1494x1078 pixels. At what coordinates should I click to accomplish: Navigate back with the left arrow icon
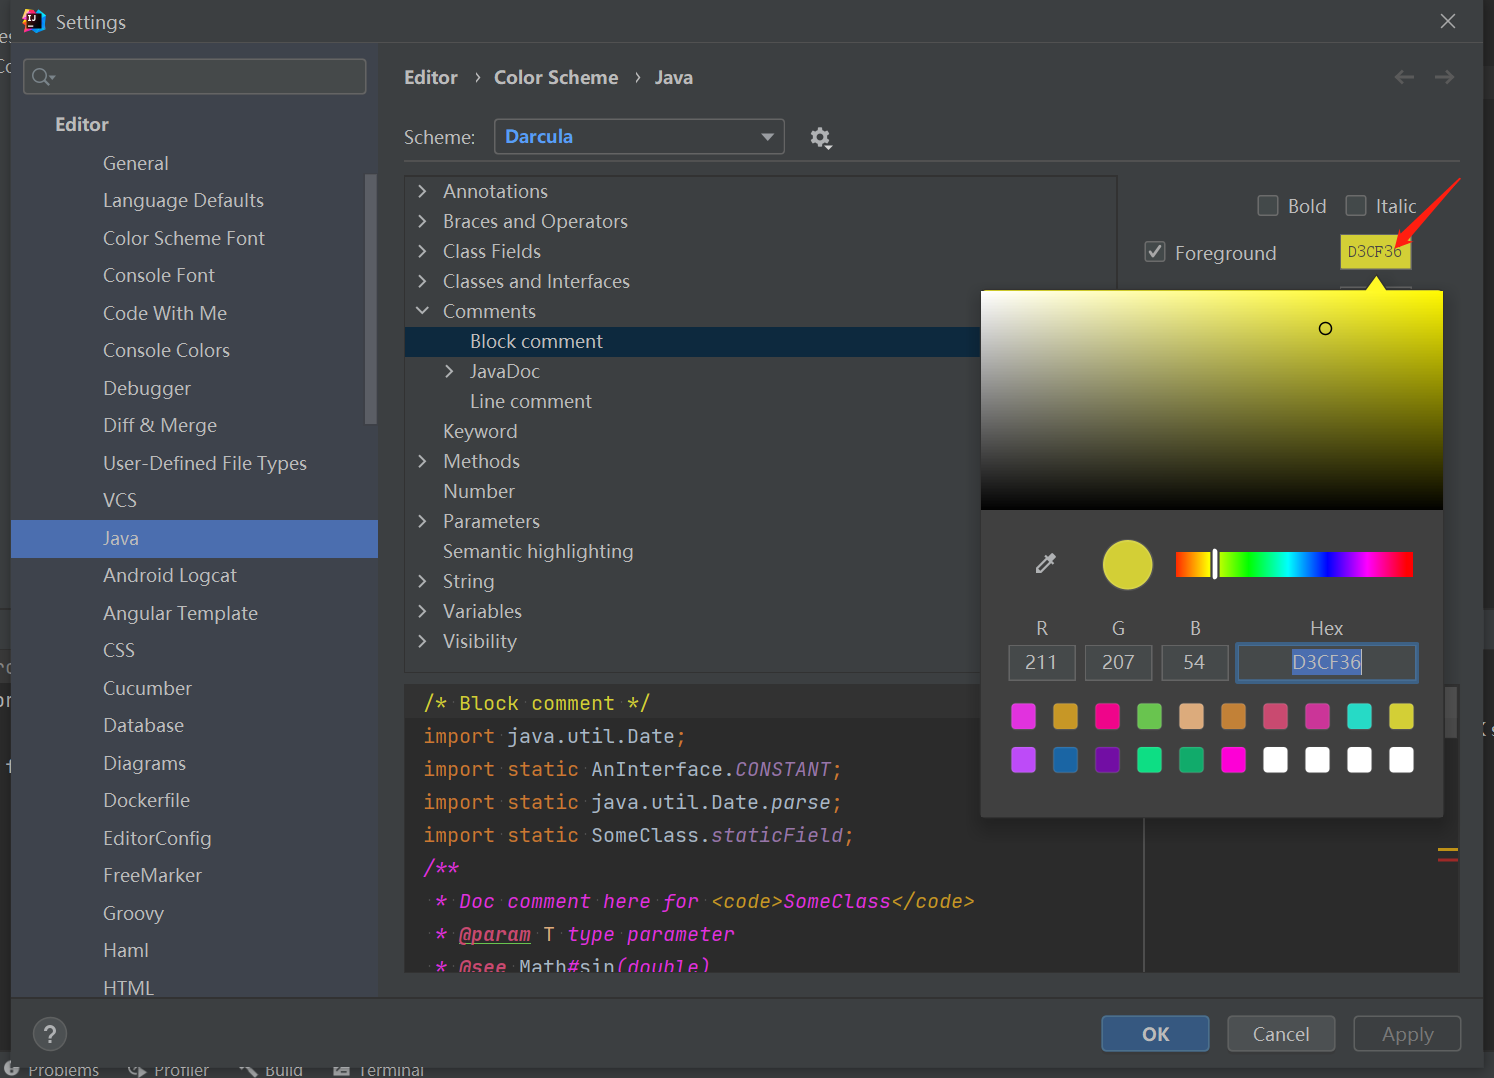pos(1404,77)
